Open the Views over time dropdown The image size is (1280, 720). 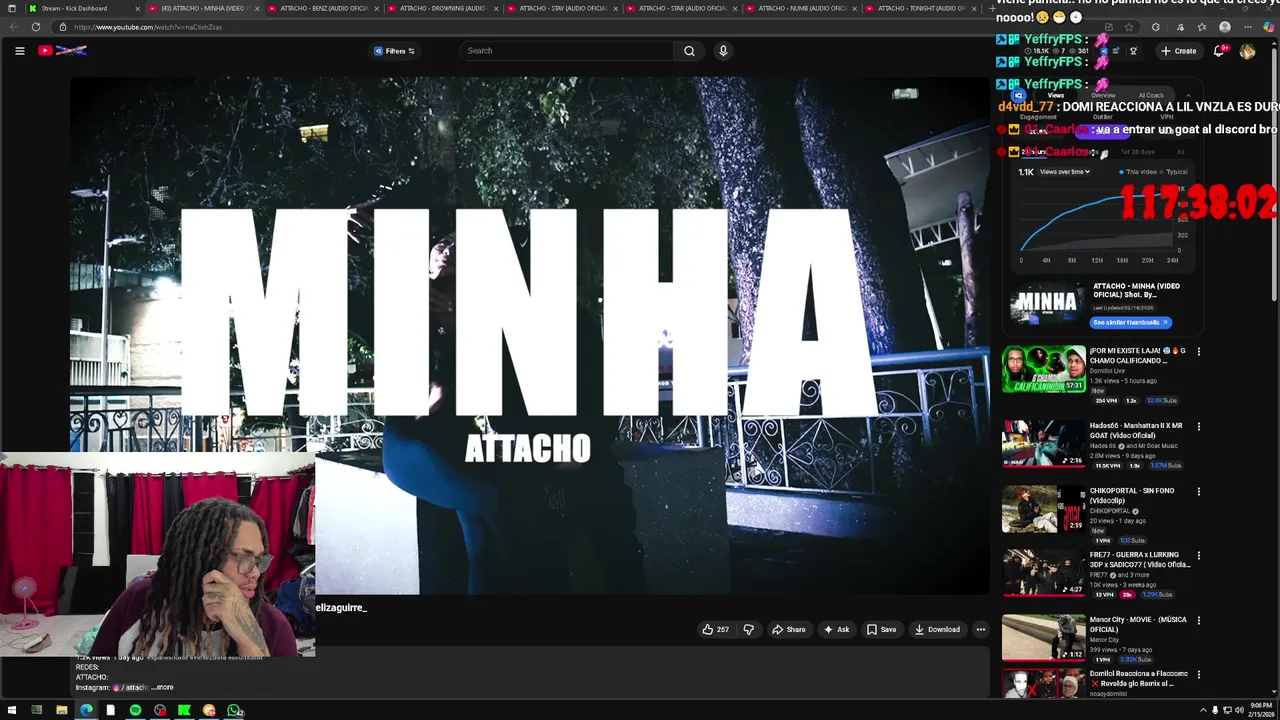1064,172
